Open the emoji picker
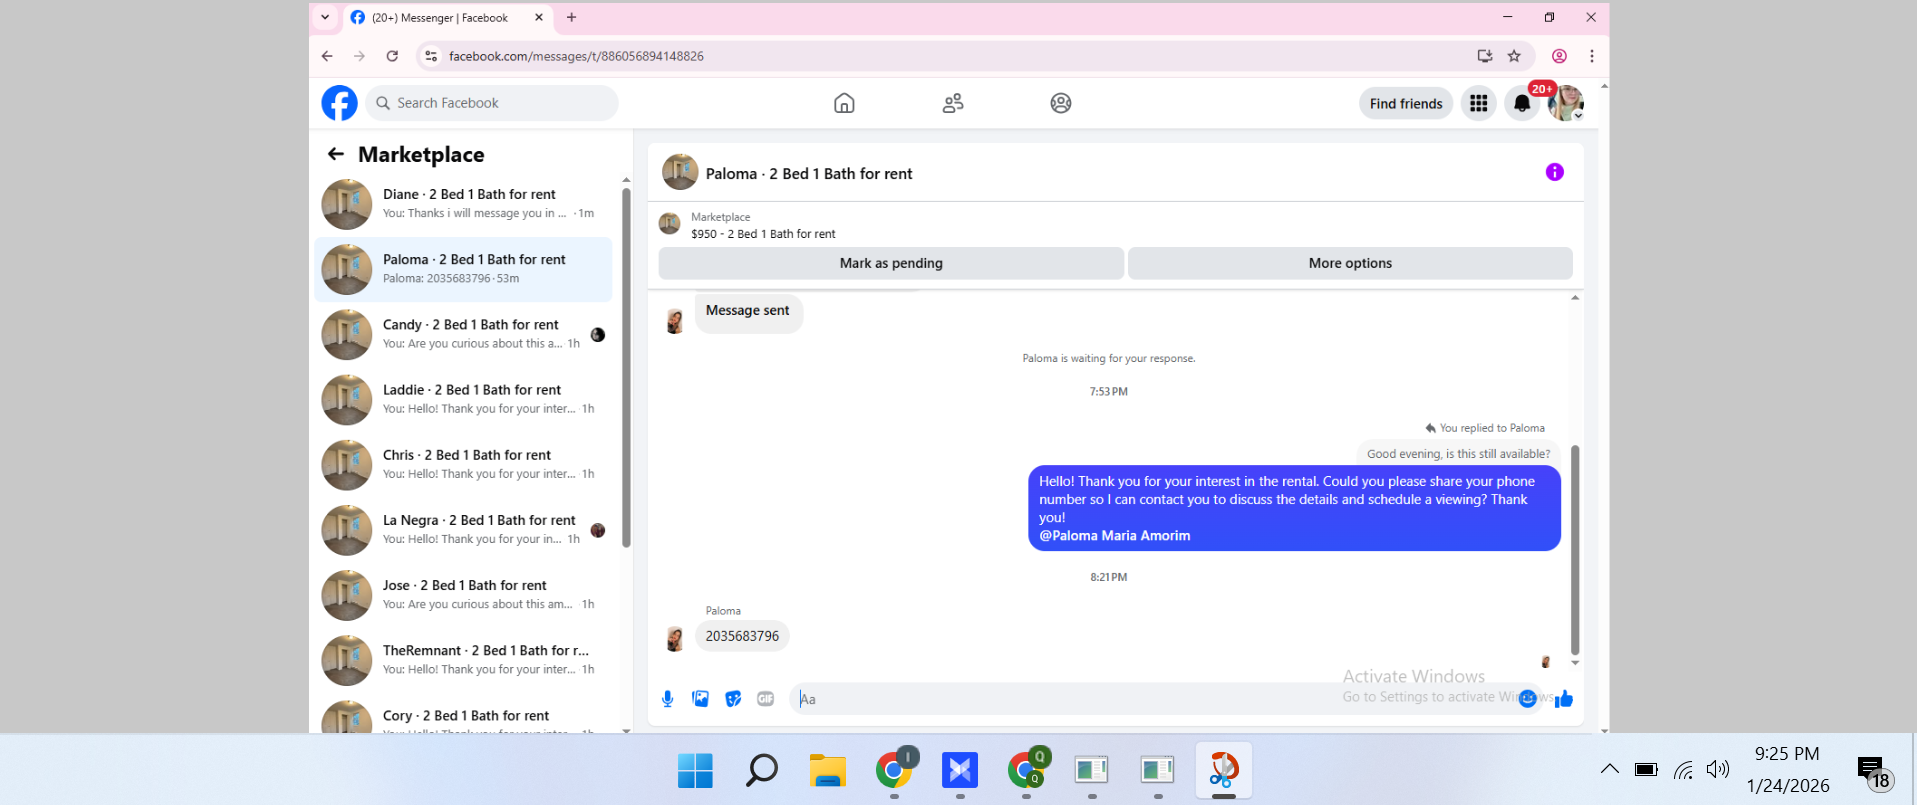1917x805 pixels. click(1527, 699)
